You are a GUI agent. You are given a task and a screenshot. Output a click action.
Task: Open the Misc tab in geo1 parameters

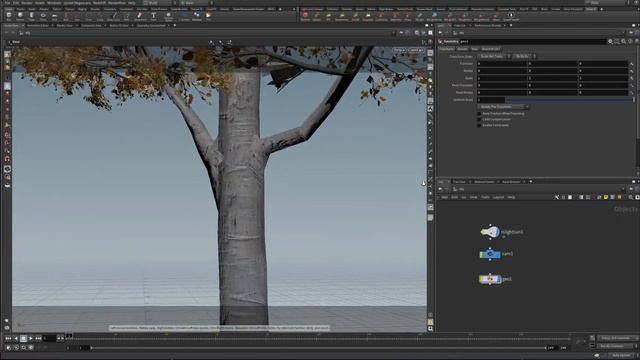click(x=474, y=49)
